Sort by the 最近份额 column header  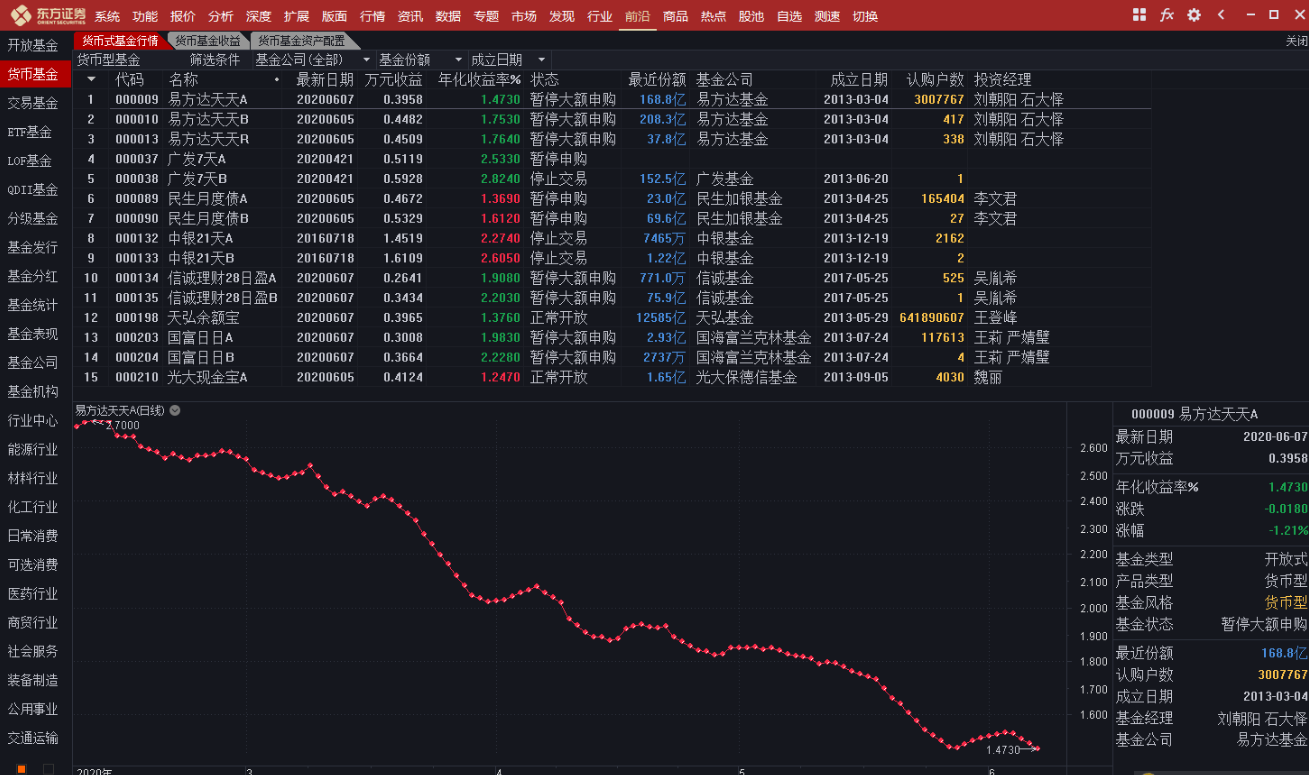pyautogui.click(x=657, y=79)
